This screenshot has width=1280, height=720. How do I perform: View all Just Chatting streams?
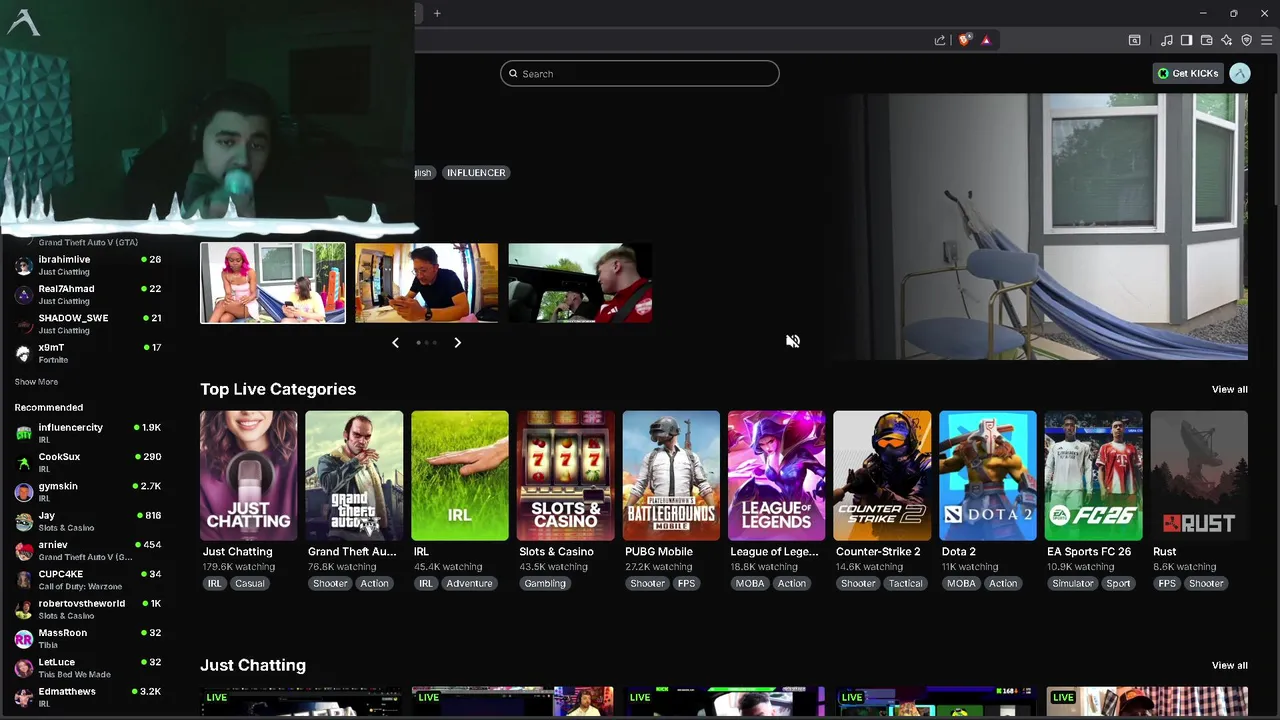coord(1229,665)
